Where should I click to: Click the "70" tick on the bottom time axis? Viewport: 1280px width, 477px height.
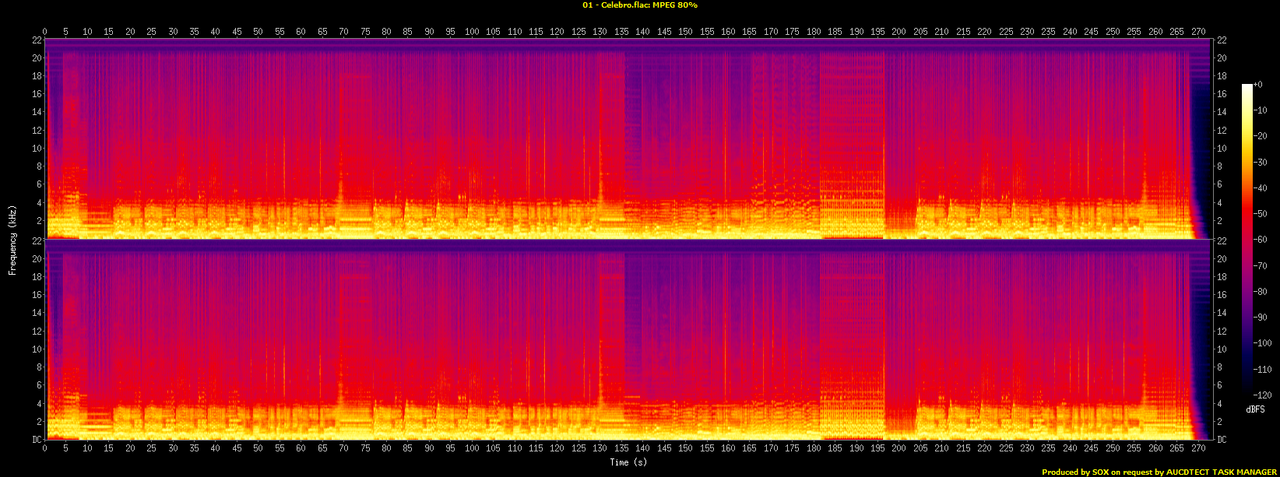point(344,450)
